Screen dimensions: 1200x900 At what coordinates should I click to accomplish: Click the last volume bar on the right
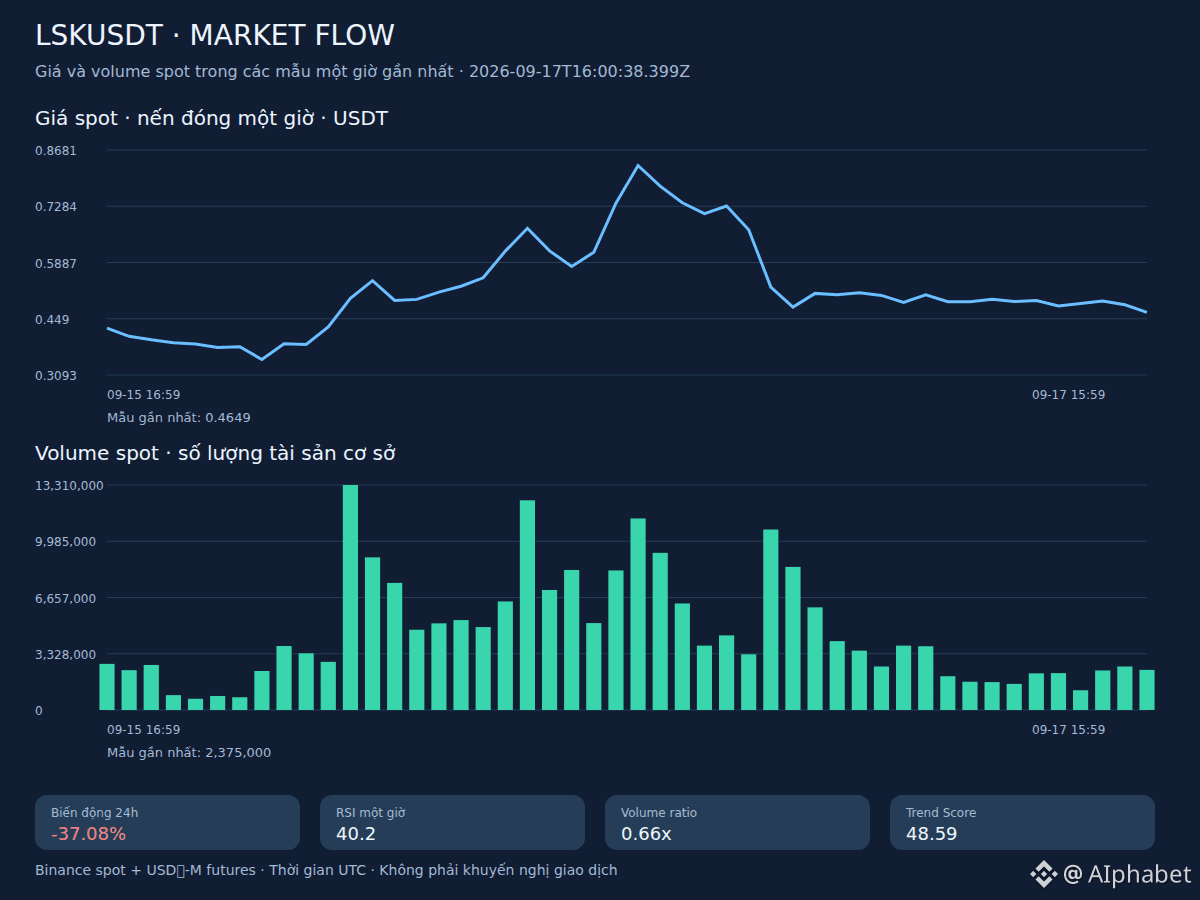coord(1146,690)
